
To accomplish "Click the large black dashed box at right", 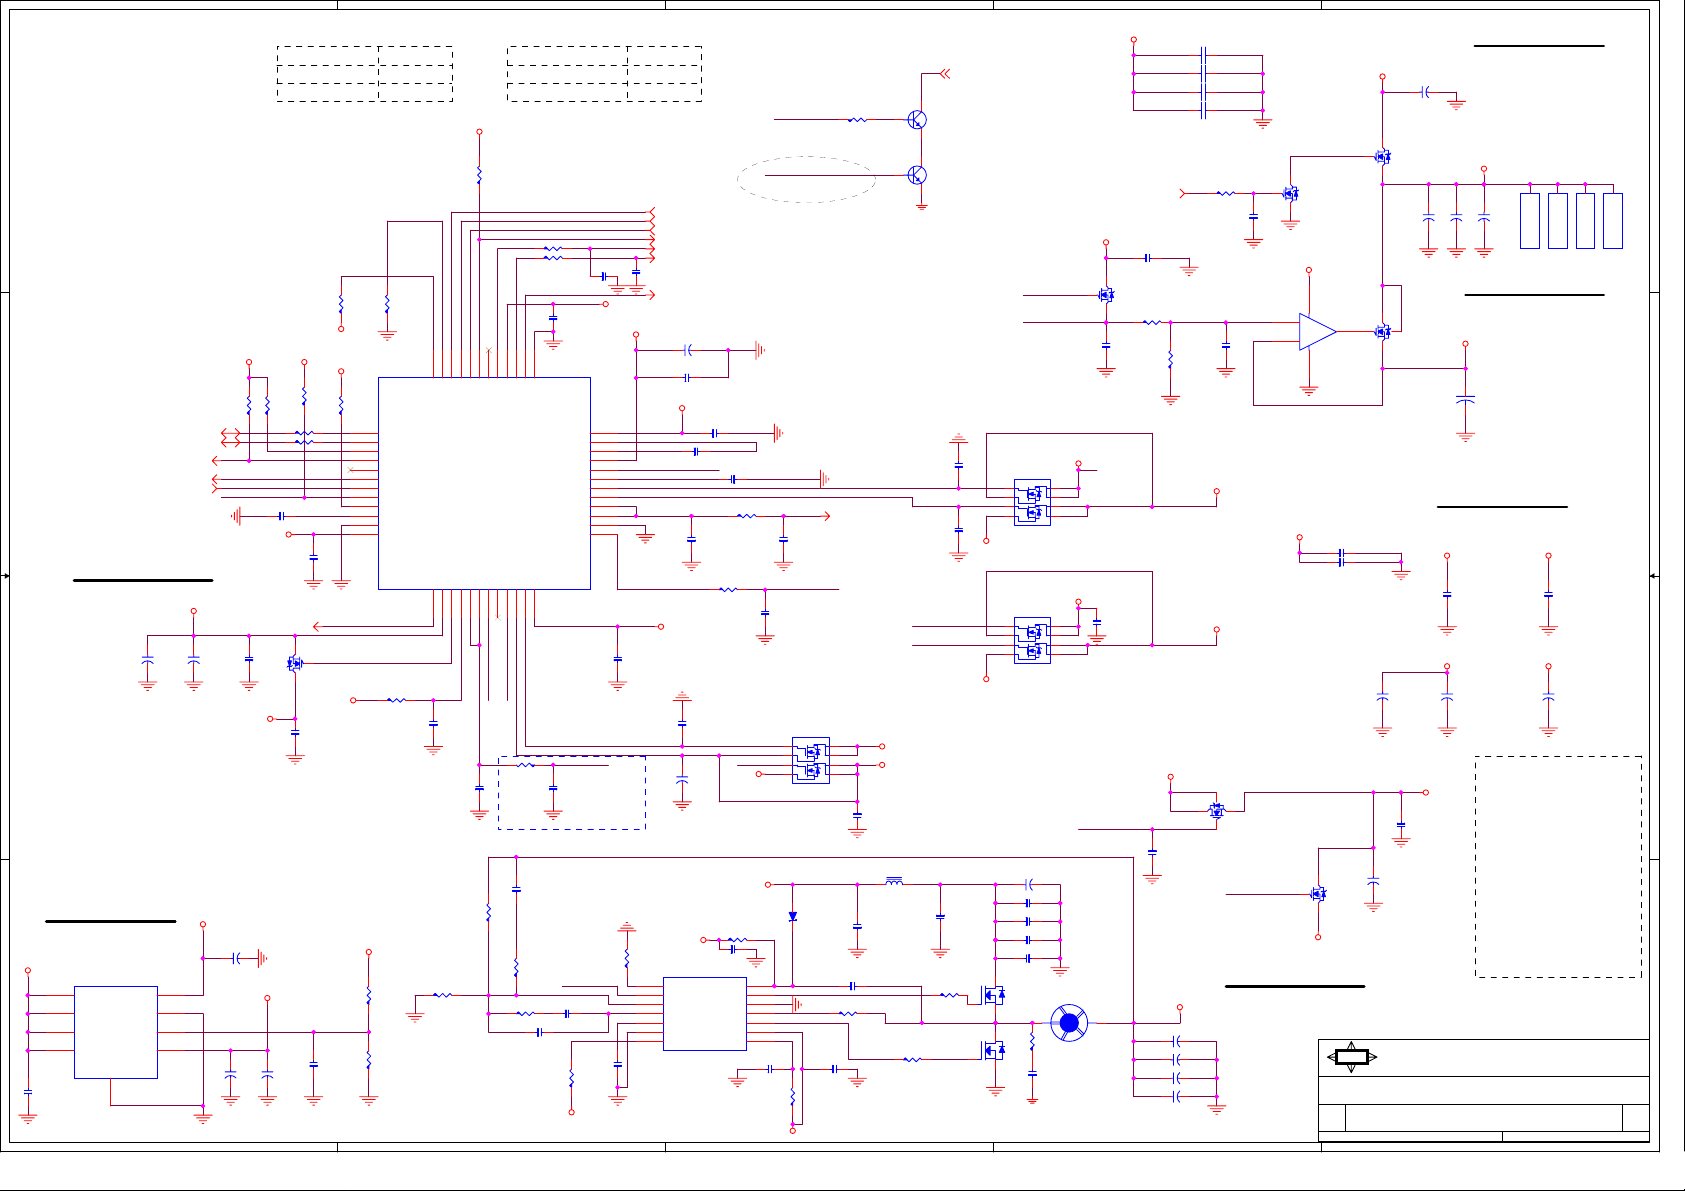I will click(1558, 867).
